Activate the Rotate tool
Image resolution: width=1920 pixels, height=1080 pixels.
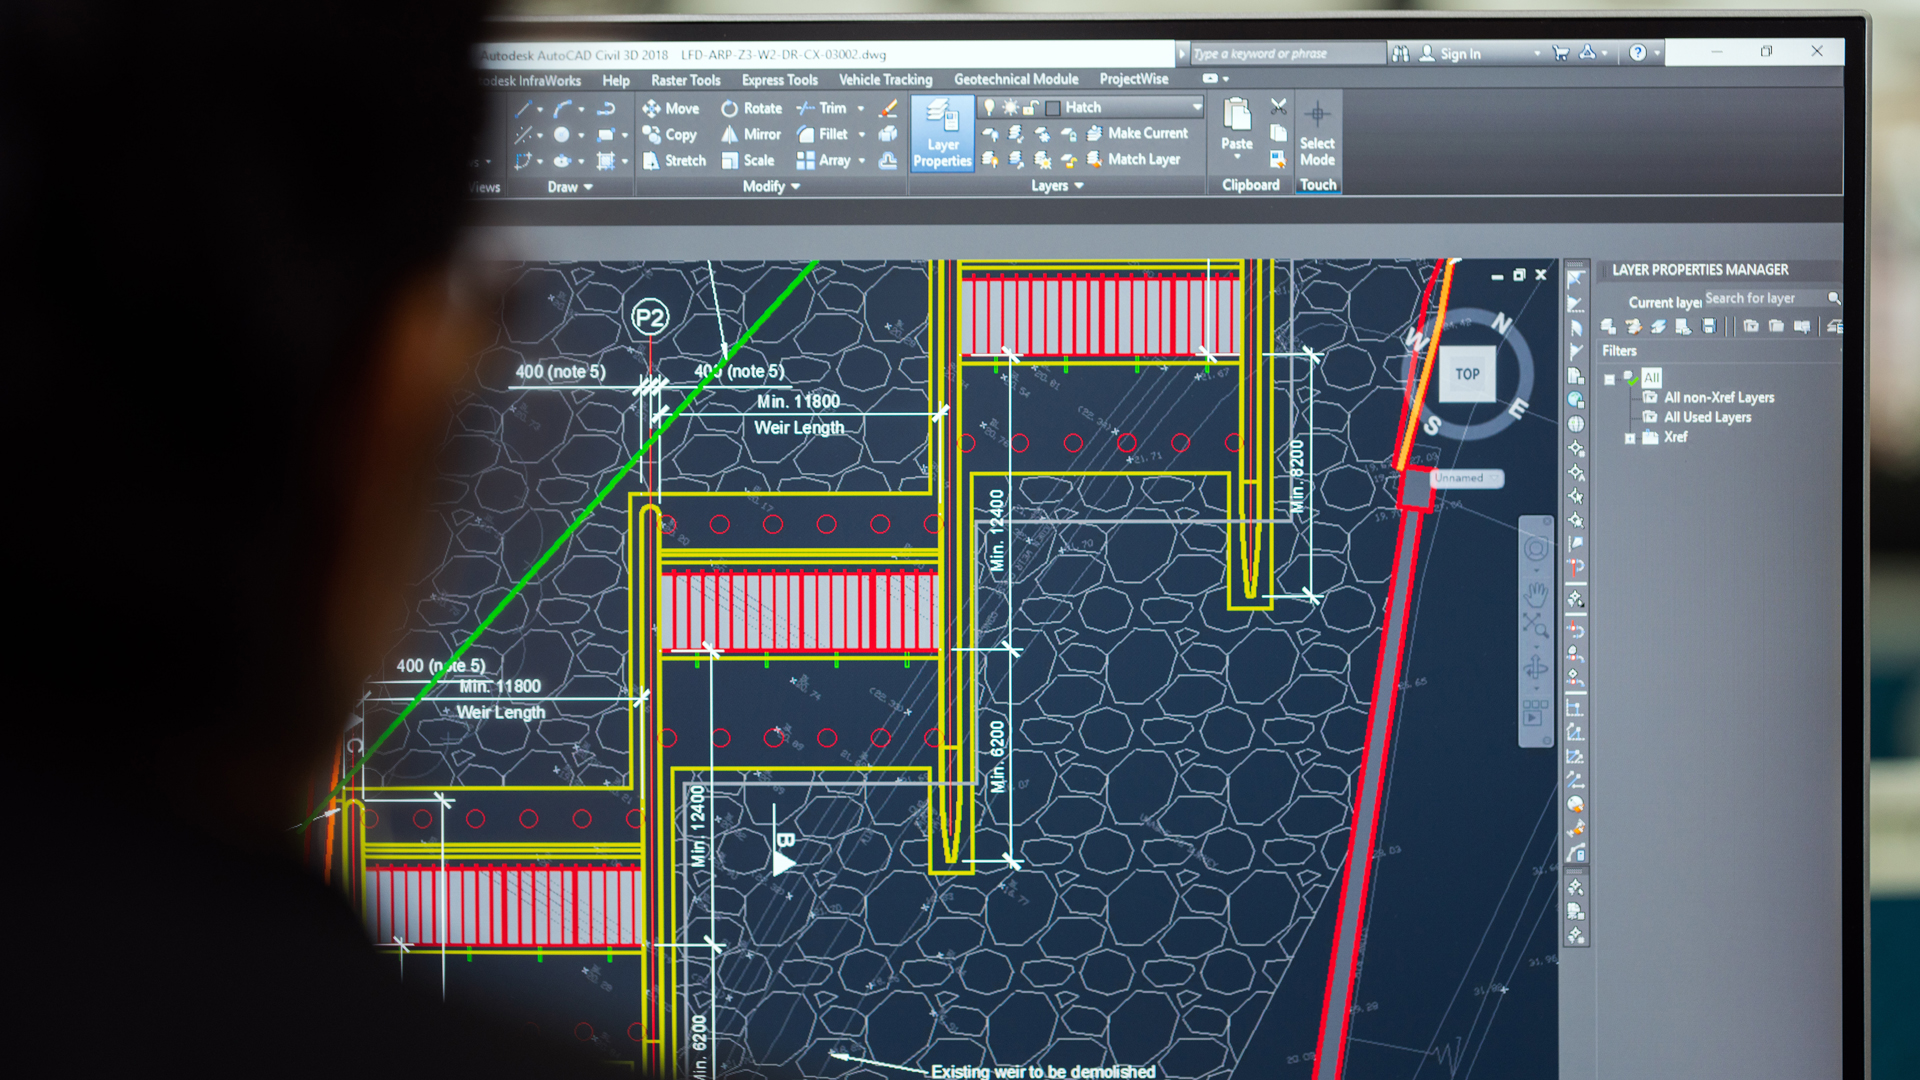(752, 108)
